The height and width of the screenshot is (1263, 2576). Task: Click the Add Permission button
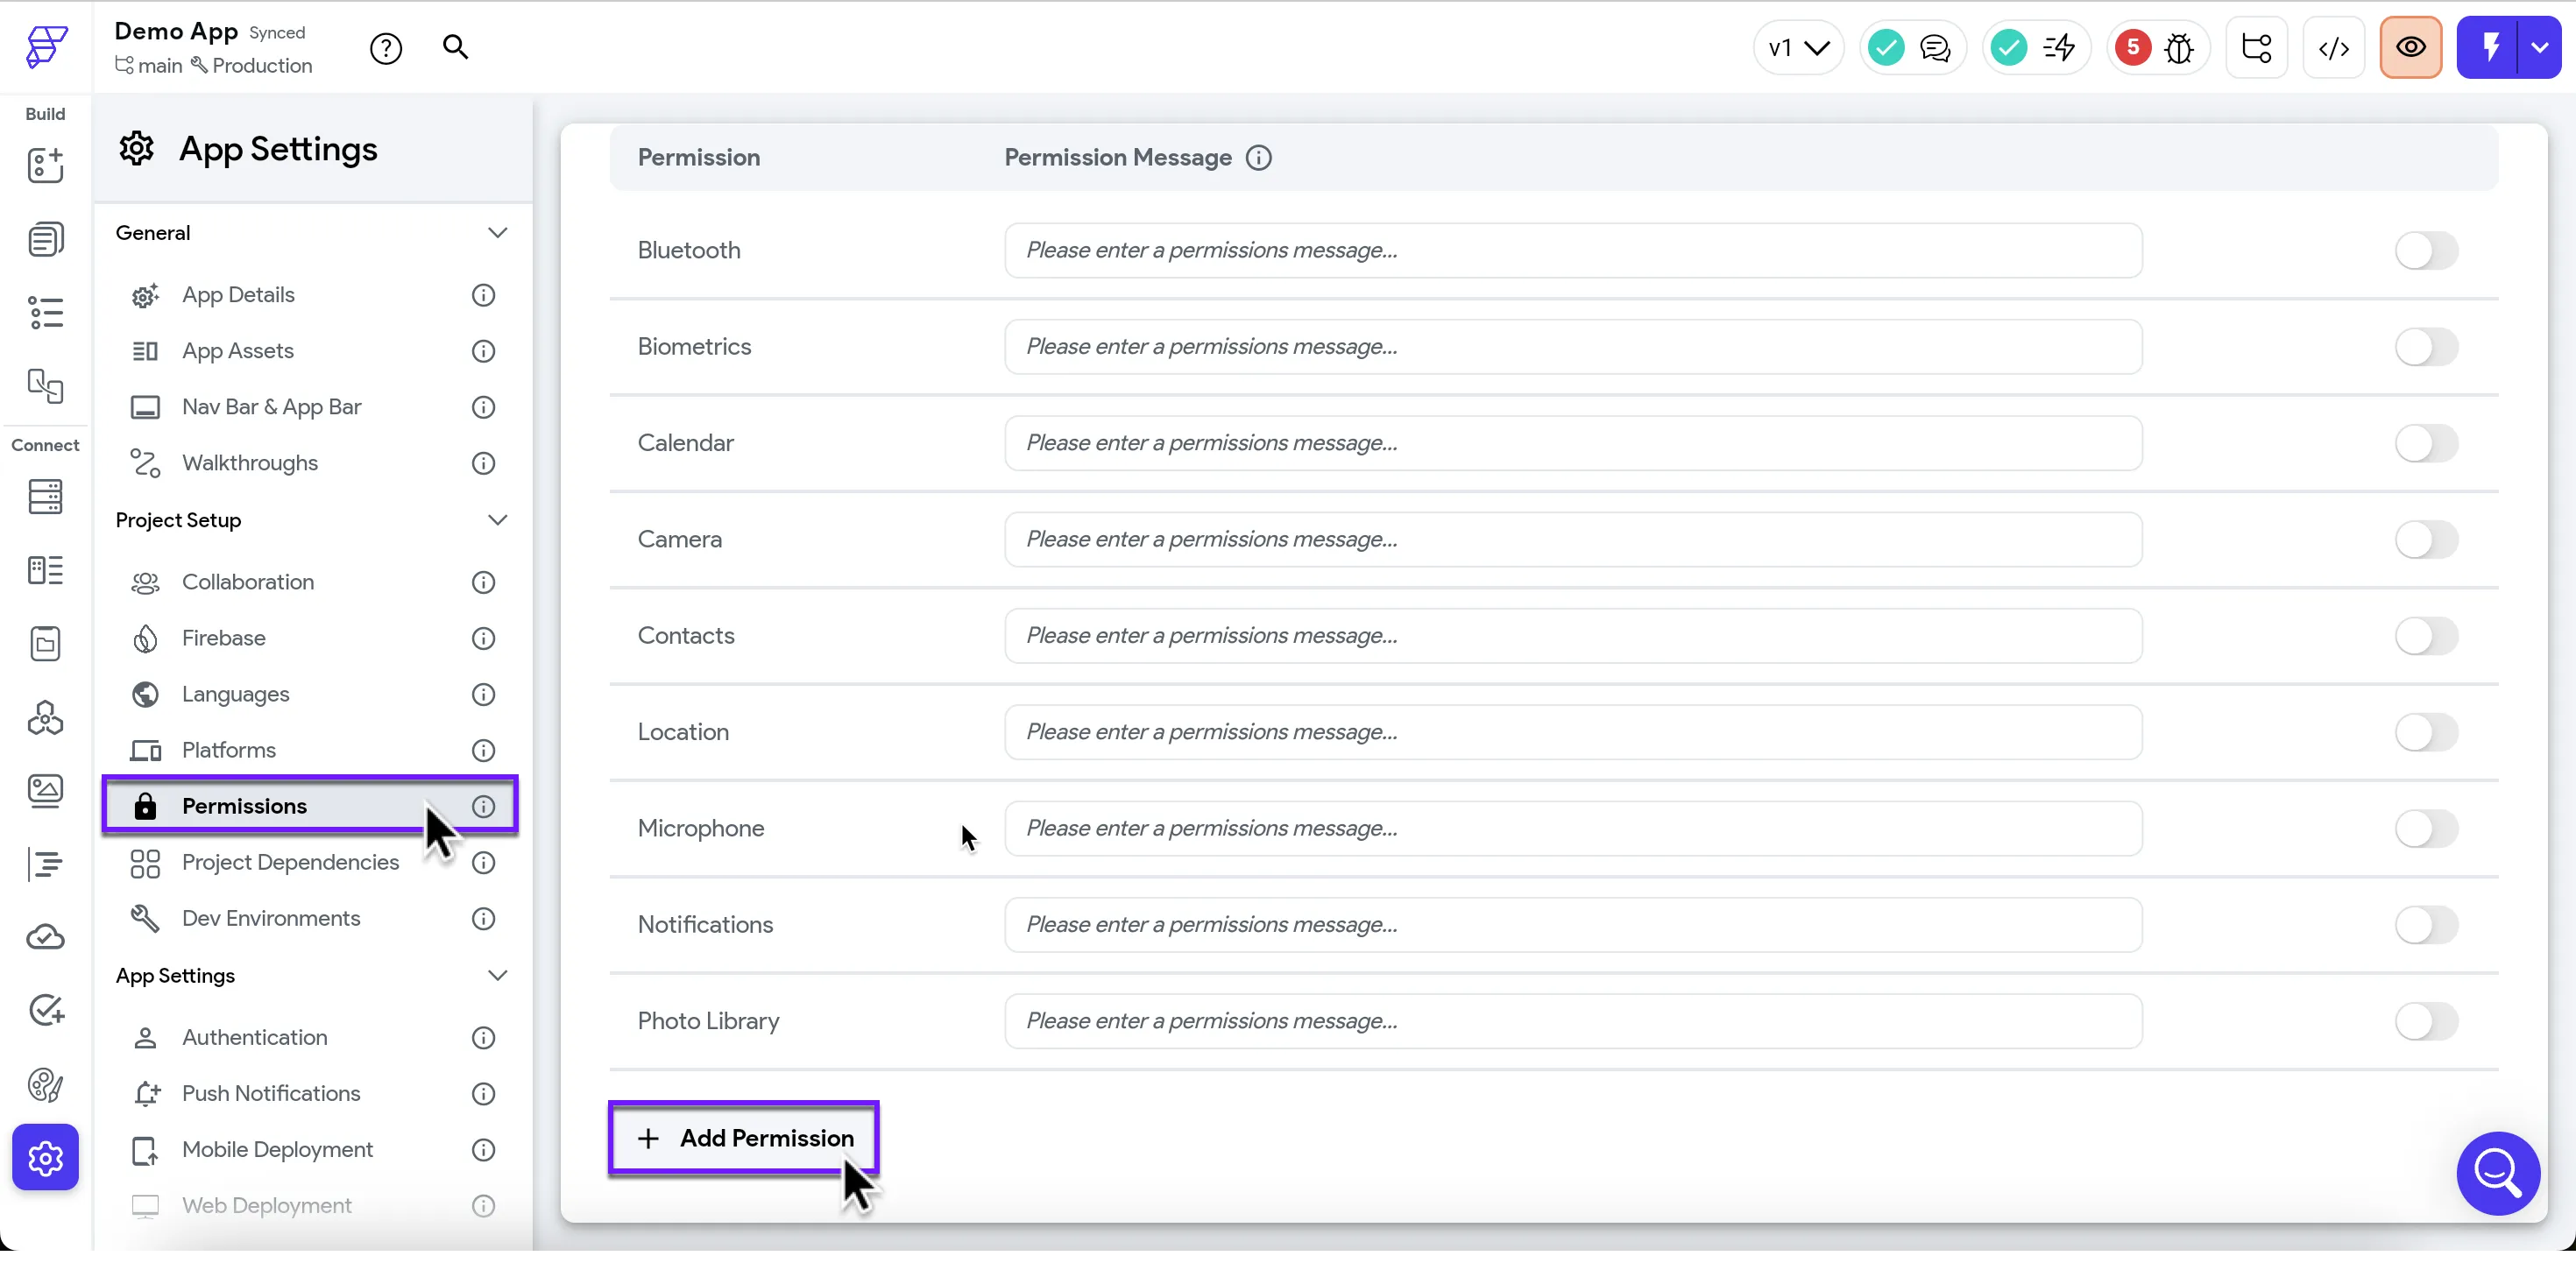(744, 1138)
